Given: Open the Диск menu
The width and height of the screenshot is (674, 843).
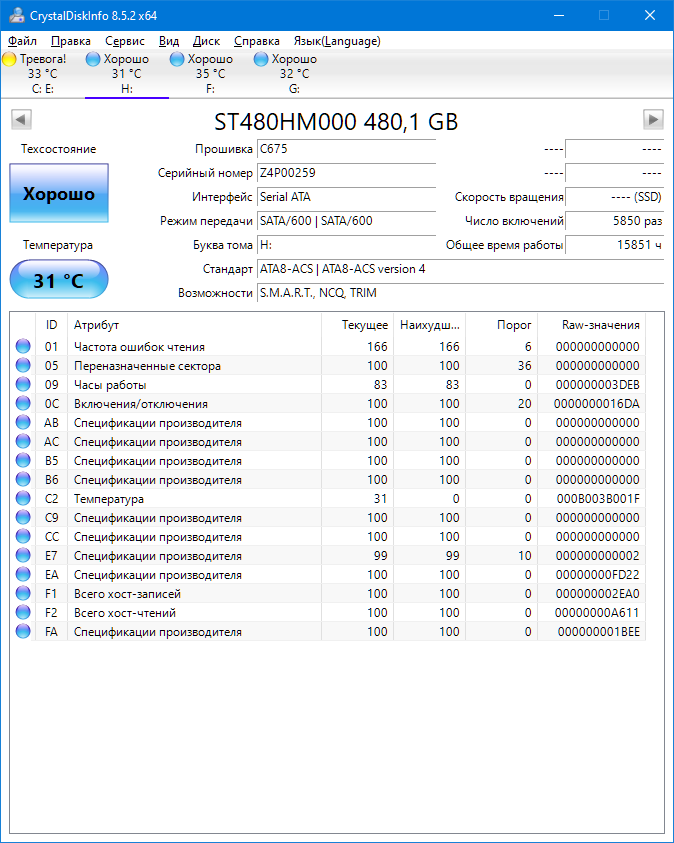Looking at the screenshot, I should (x=206, y=41).
